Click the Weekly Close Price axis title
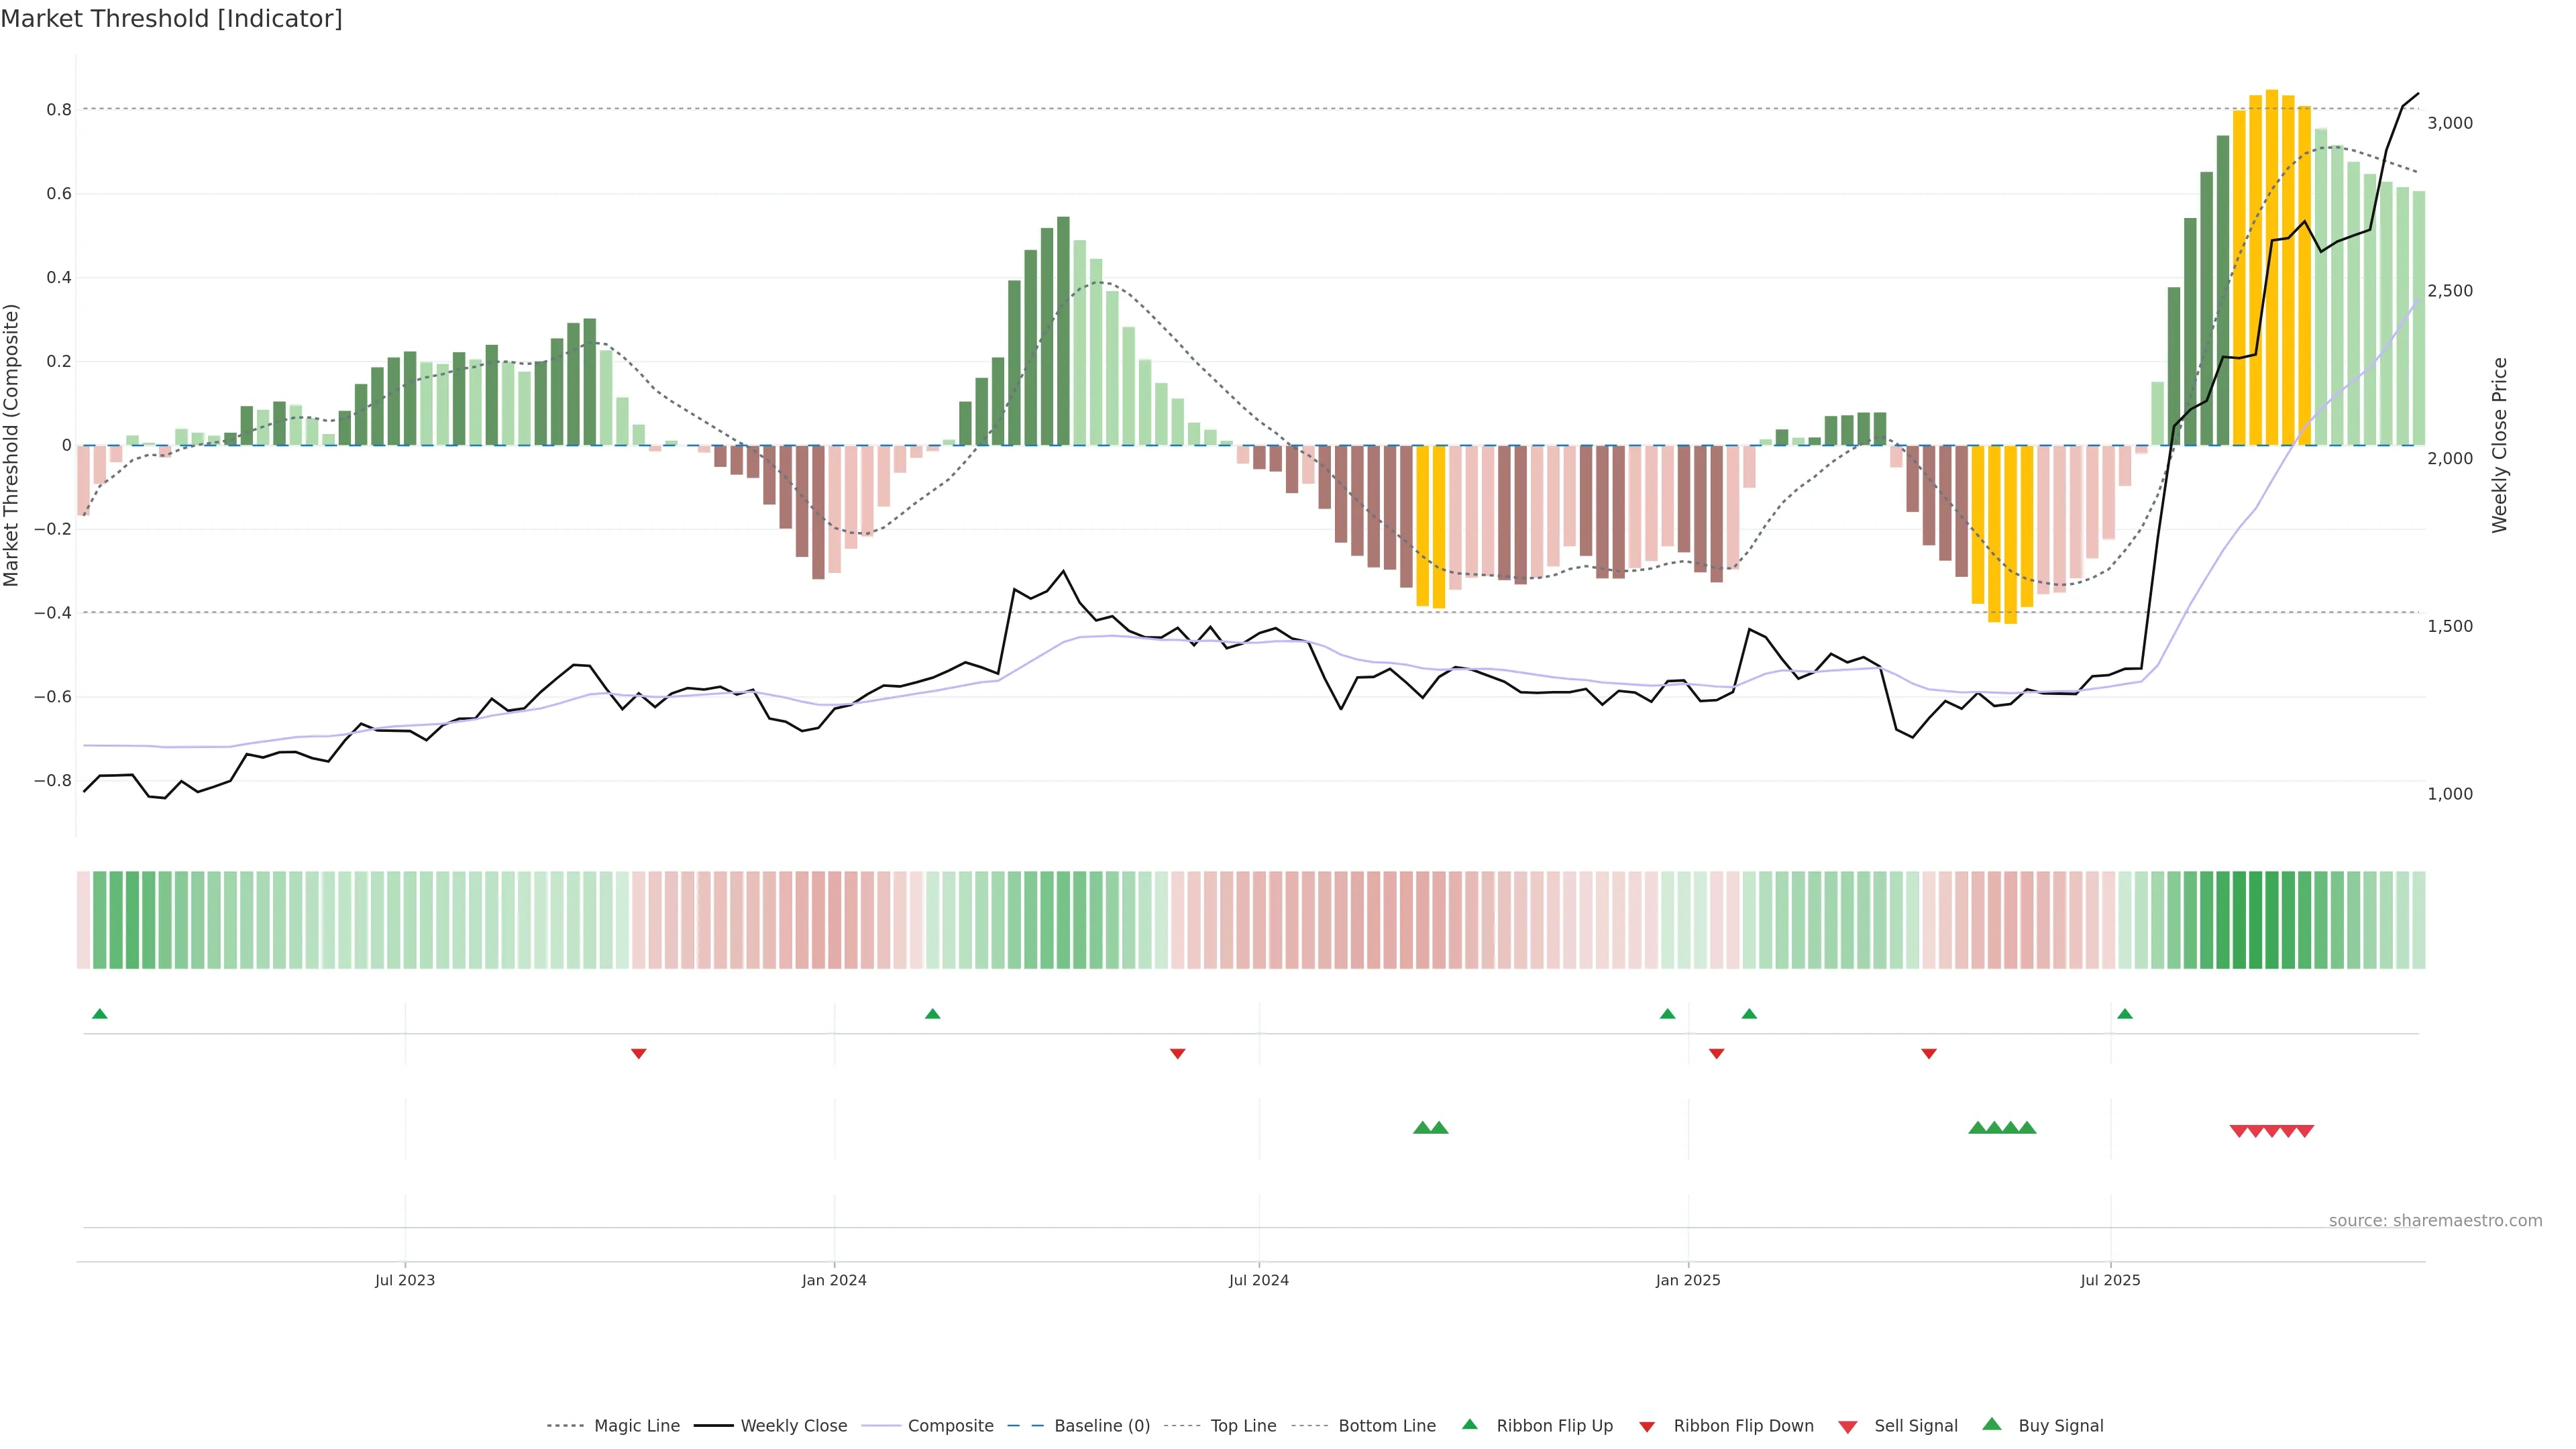2576x1449 pixels. click(2499, 445)
